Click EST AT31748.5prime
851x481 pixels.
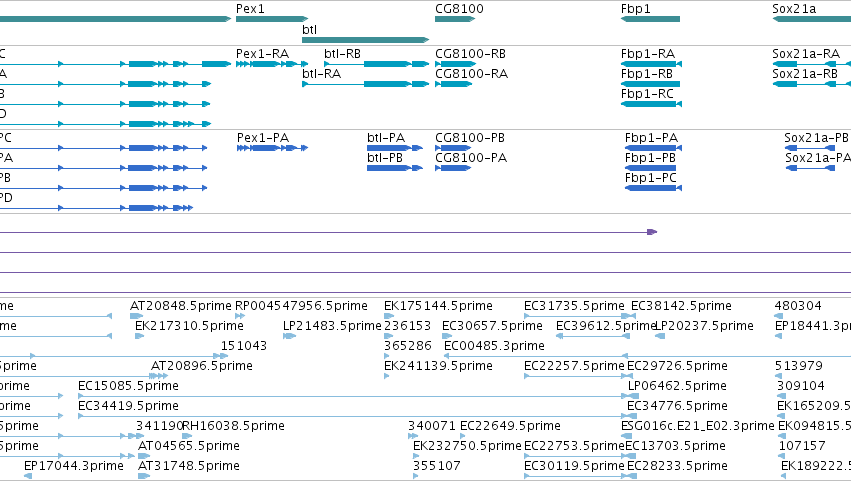pos(188,466)
